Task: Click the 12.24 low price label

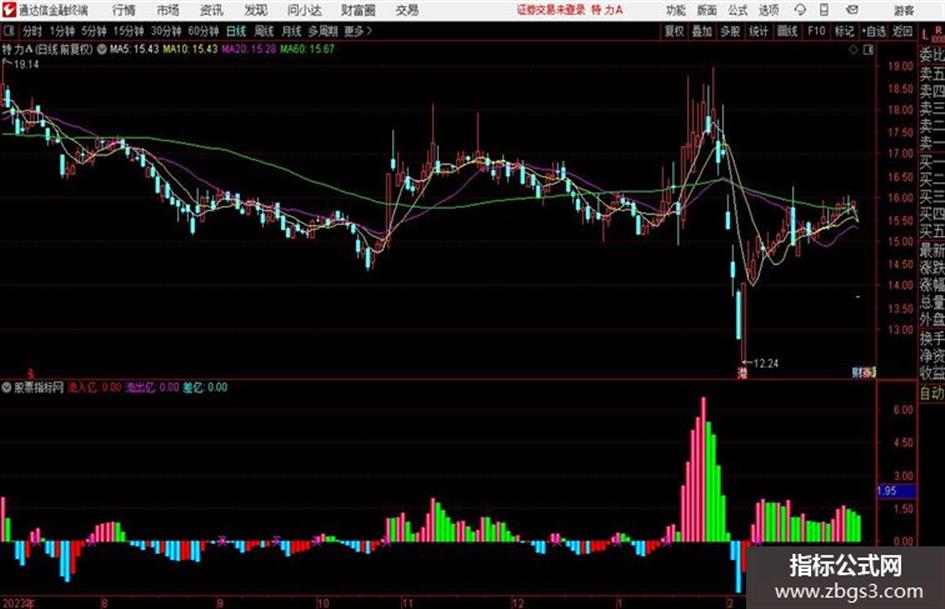Action: (766, 364)
